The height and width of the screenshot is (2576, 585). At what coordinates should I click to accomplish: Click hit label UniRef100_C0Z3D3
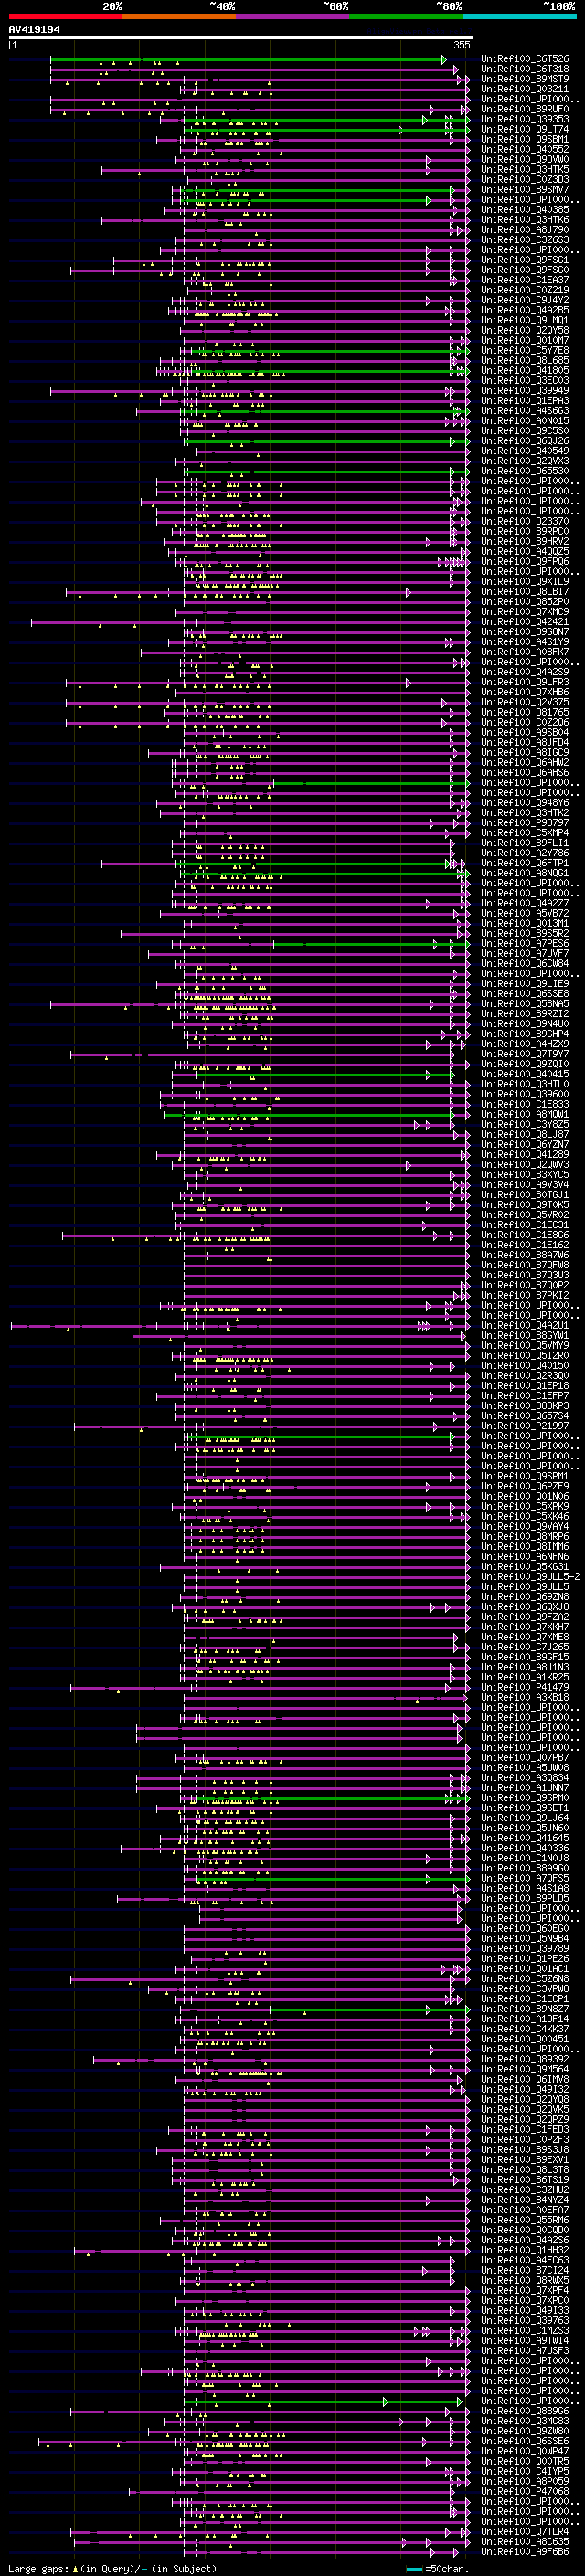(x=525, y=179)
